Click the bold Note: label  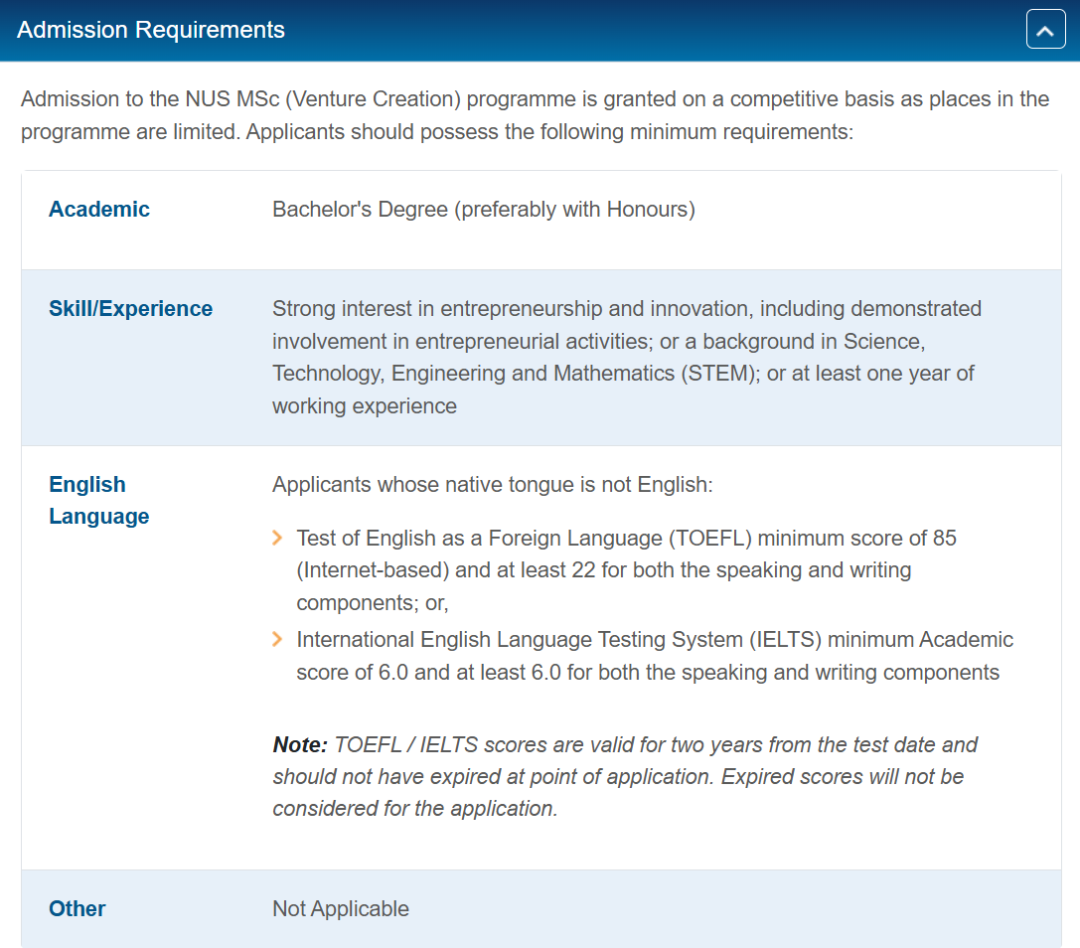(300, 745)
